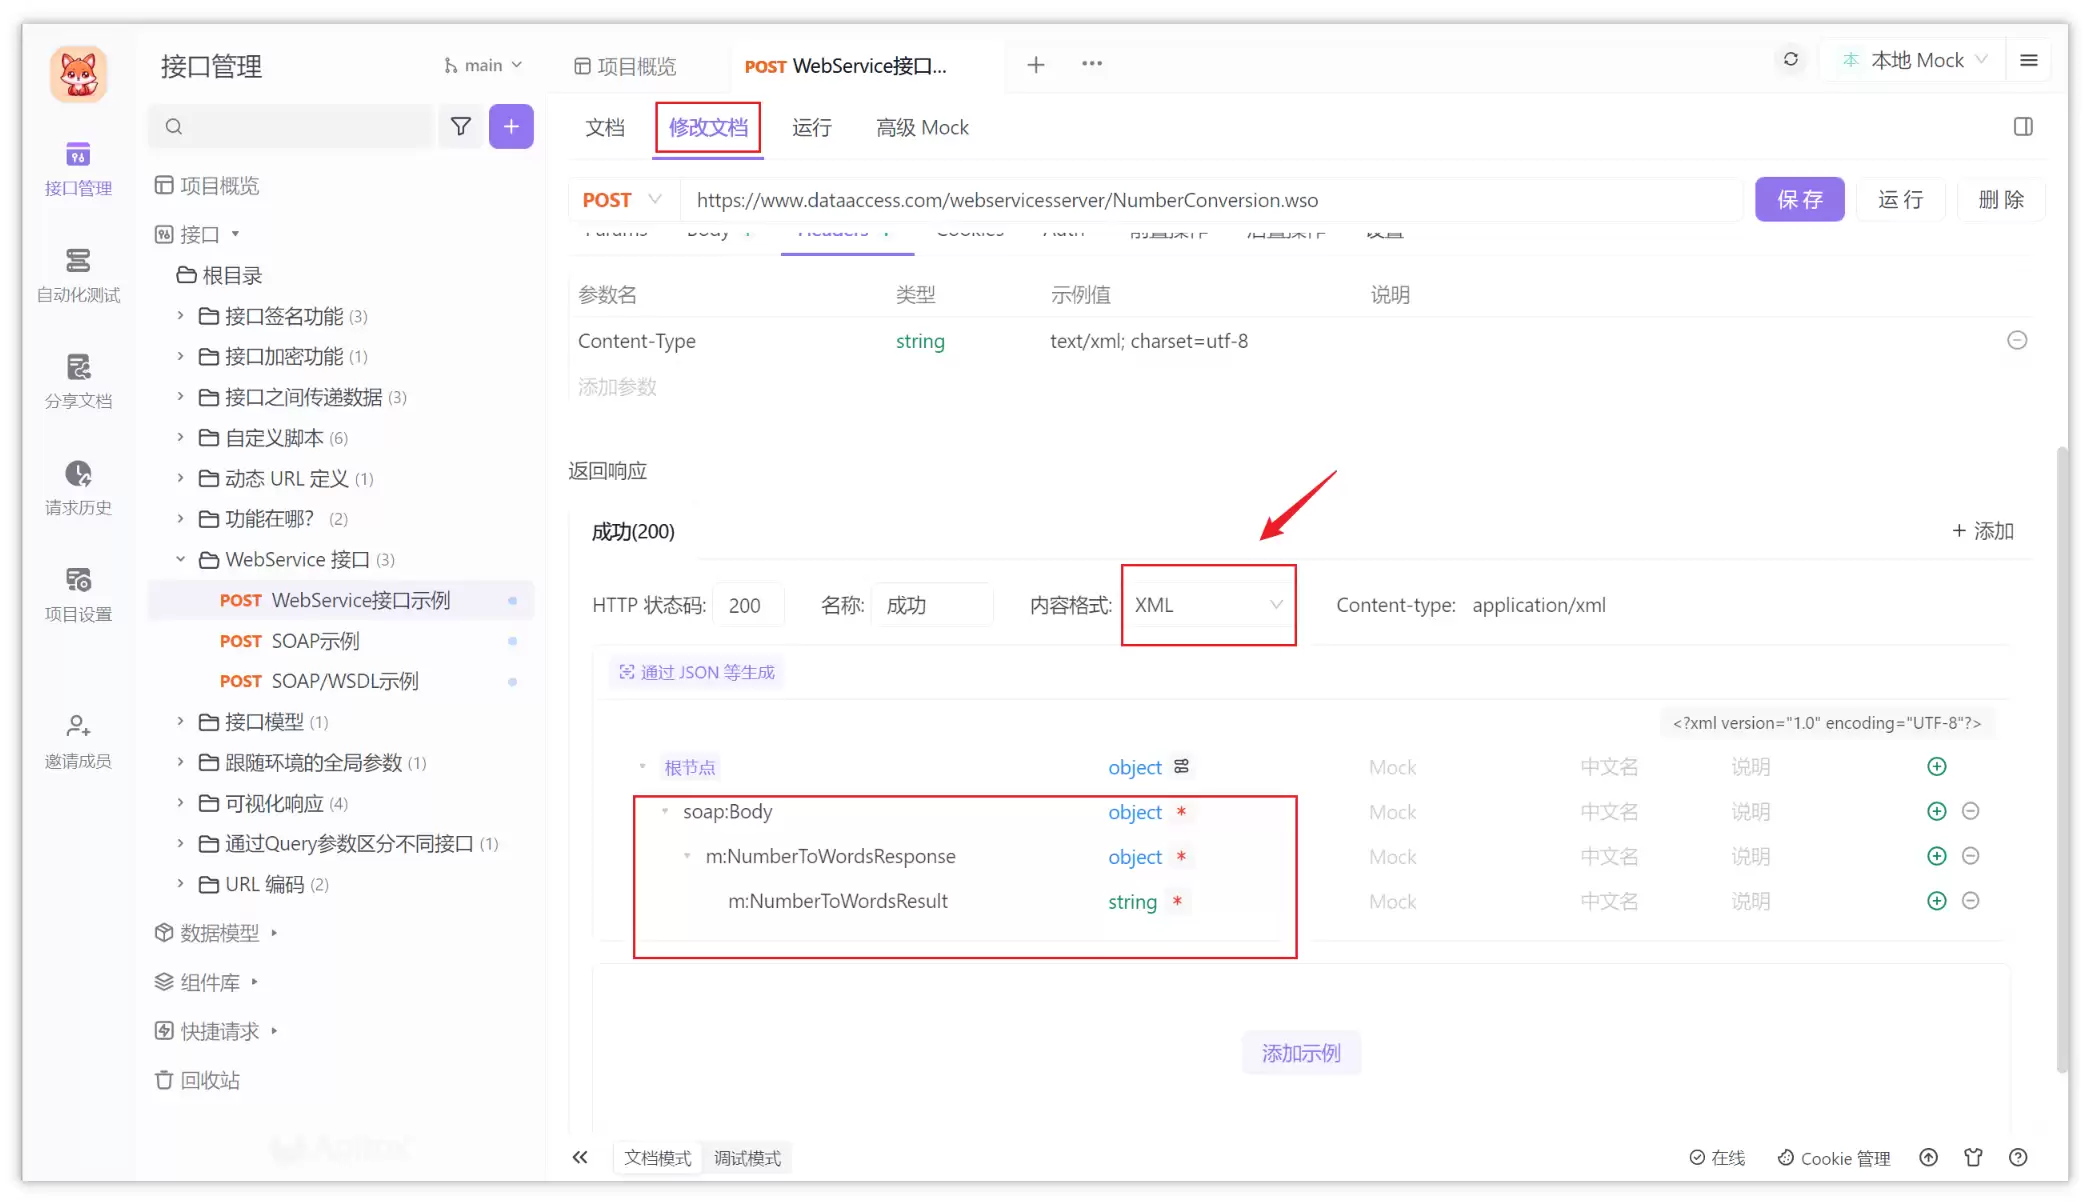
Task: Click 通过 JSON 等生成
Action: pyautogui.click(x=697, y=673)
